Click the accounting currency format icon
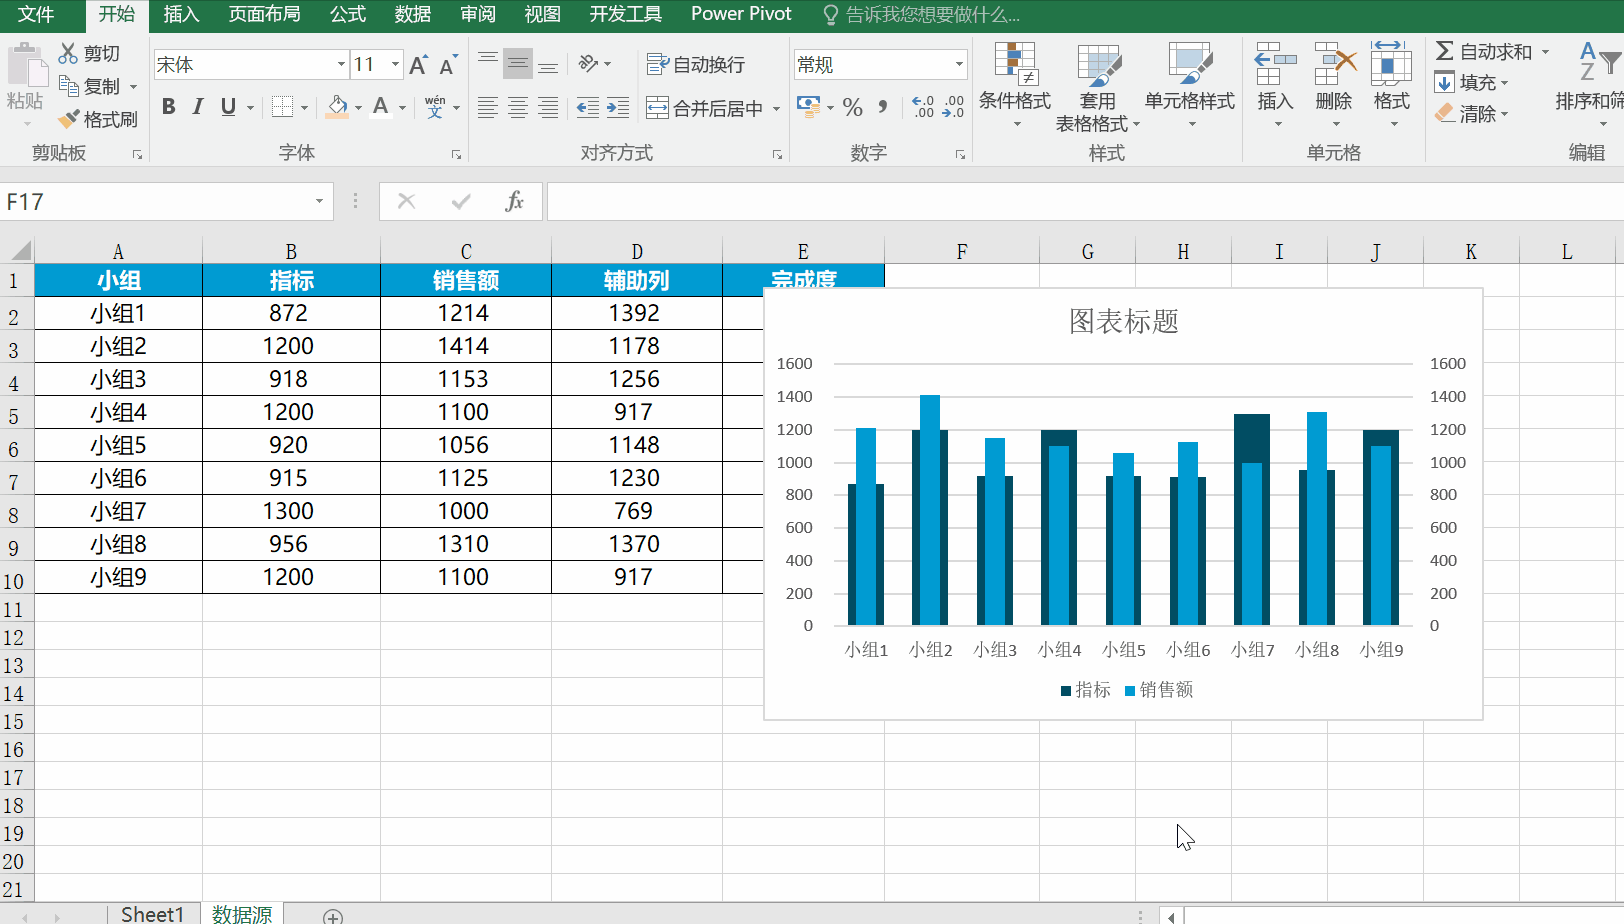 click(x=808, y=106)
